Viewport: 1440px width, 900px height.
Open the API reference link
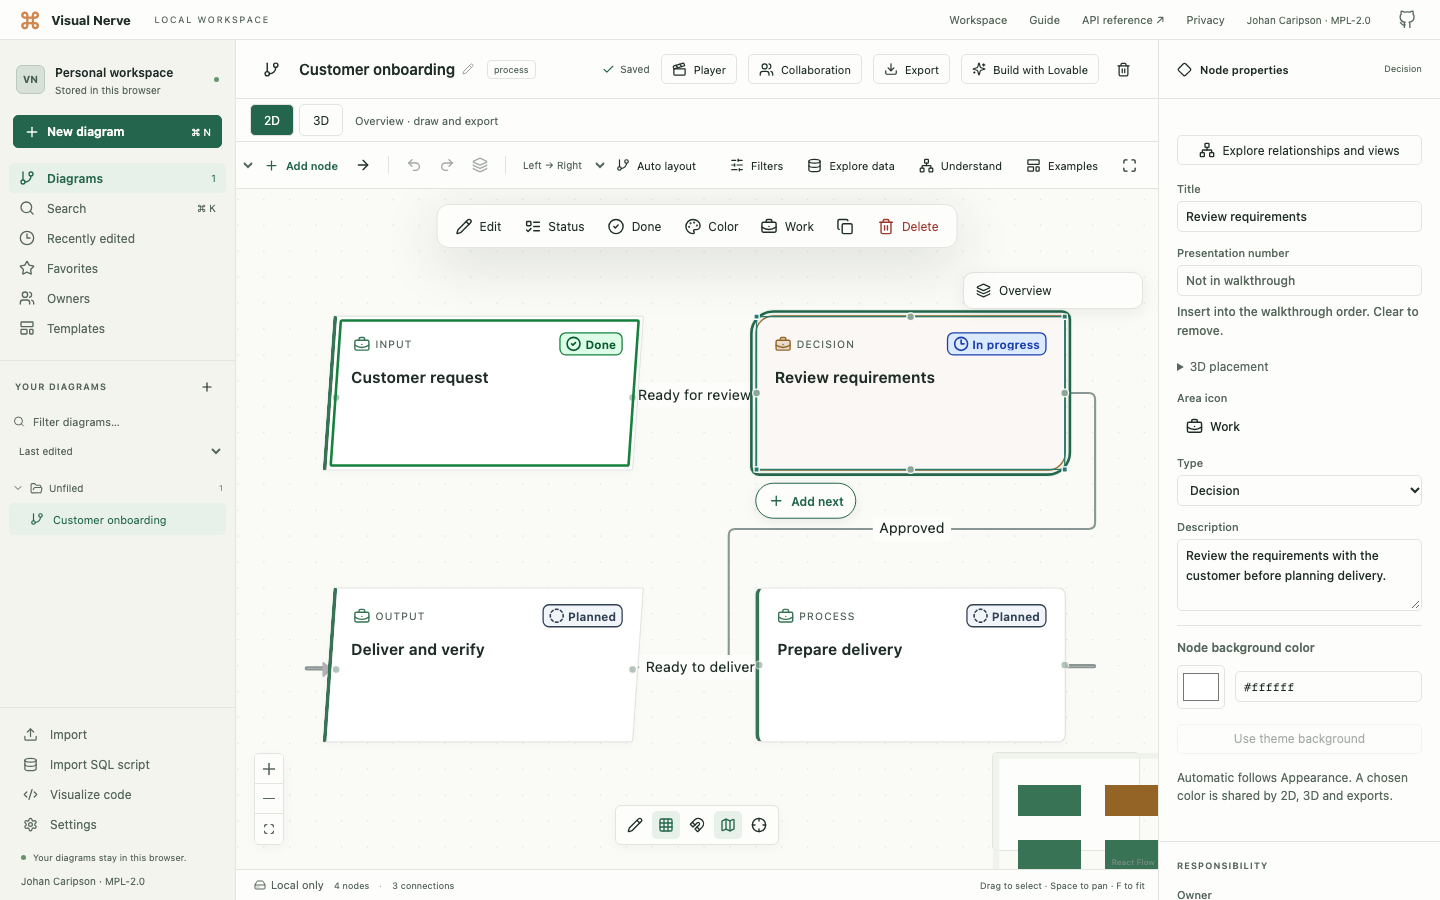coord(1123,20)
